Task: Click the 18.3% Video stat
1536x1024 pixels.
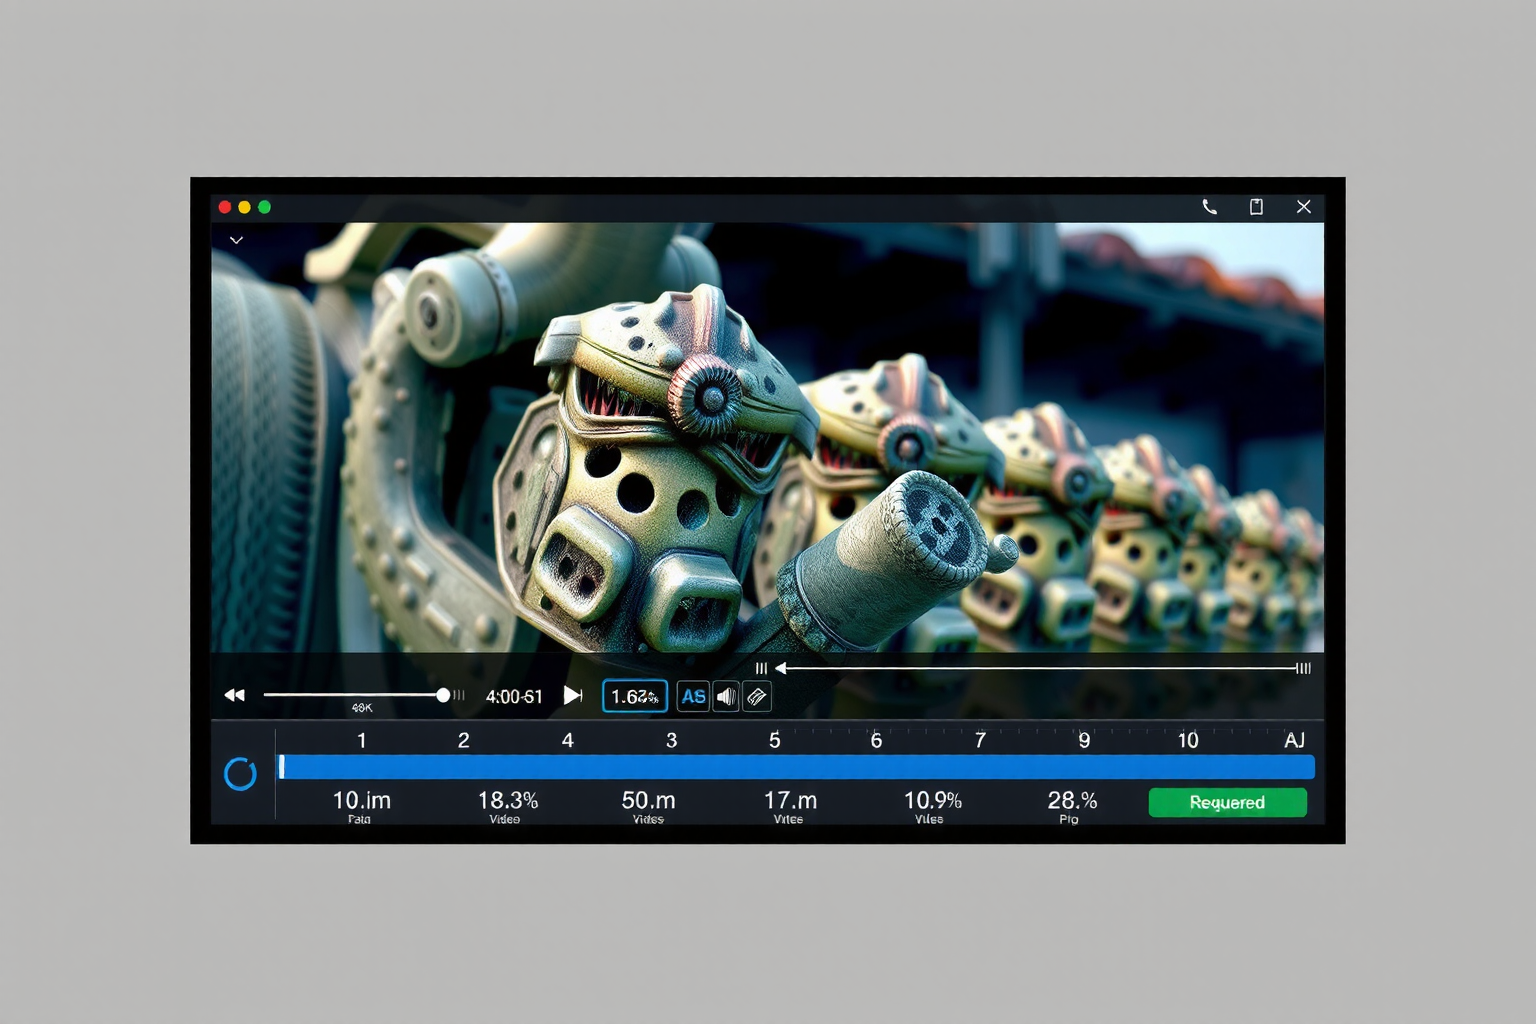Action: click(x=507, y=801)
